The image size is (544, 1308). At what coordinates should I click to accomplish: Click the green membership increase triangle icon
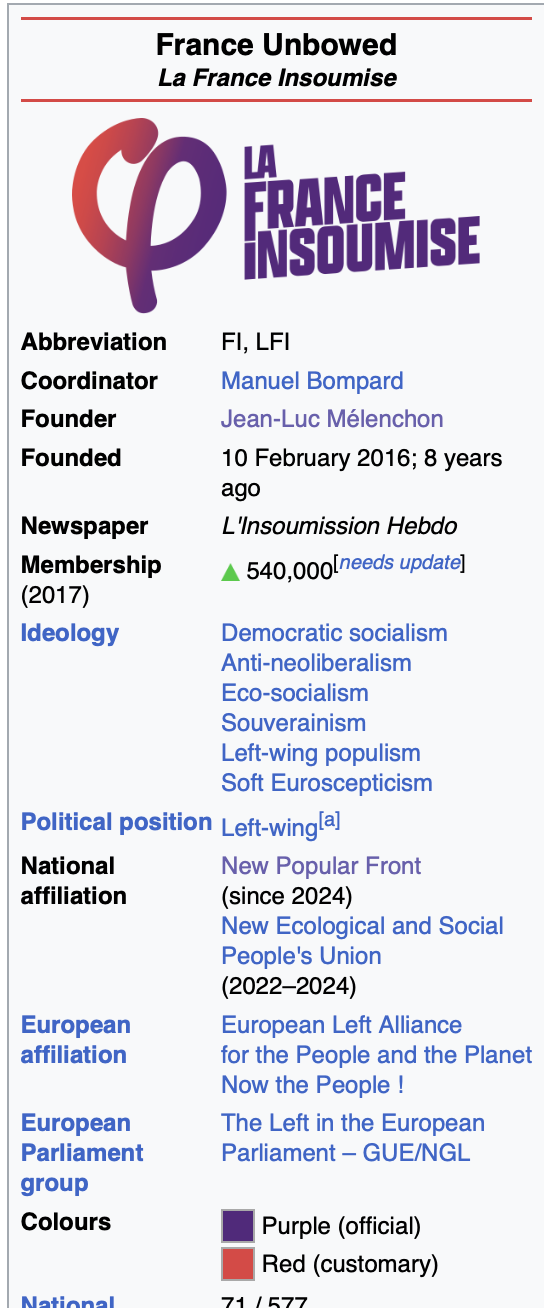[230, 572]
